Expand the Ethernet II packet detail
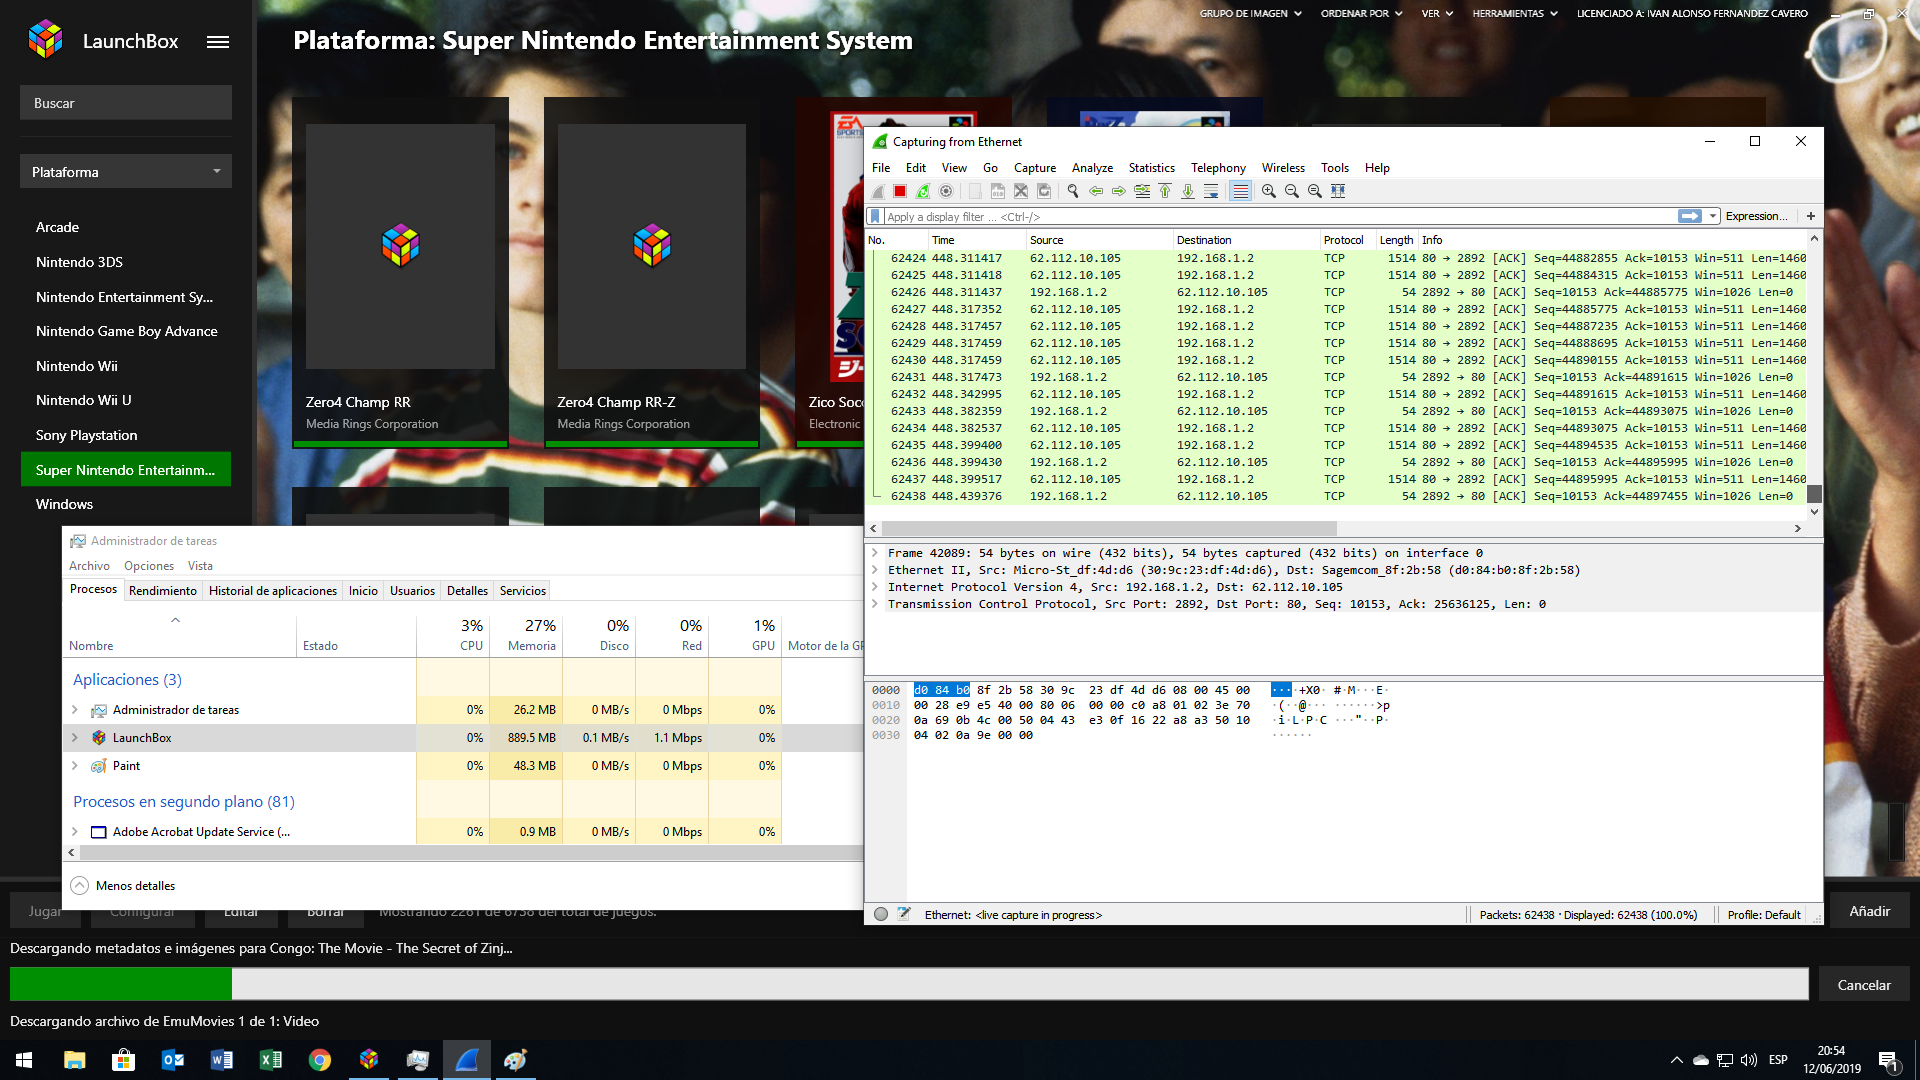This screenshot has height=1080, width=1920. tap(875, 570)
